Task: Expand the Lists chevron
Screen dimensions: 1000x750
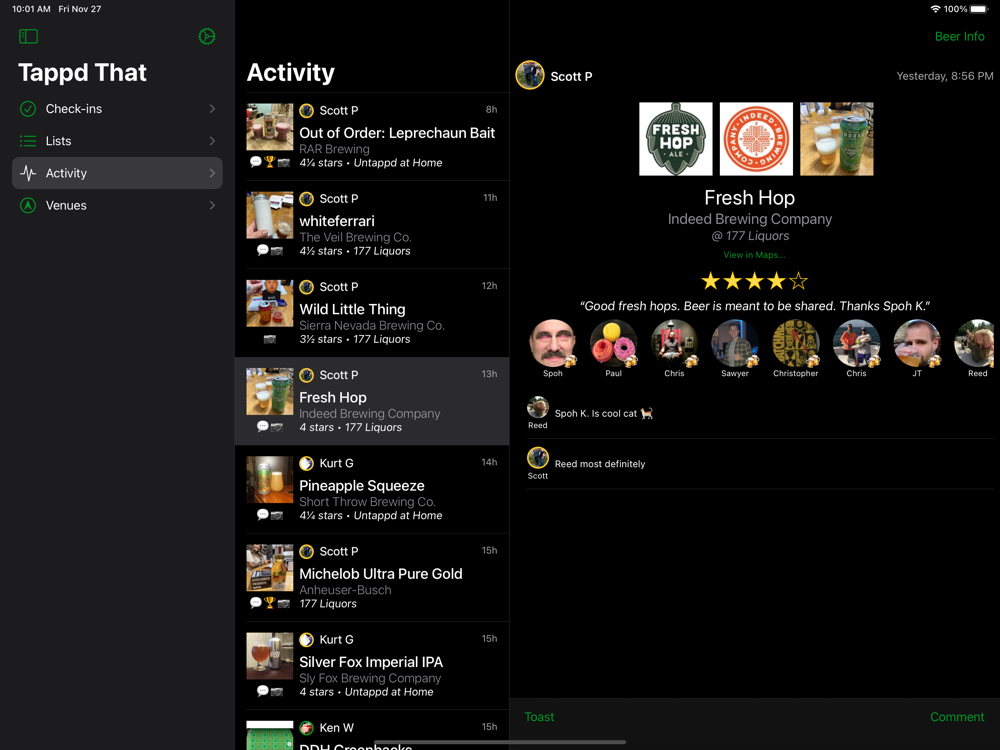Action: 212,141
